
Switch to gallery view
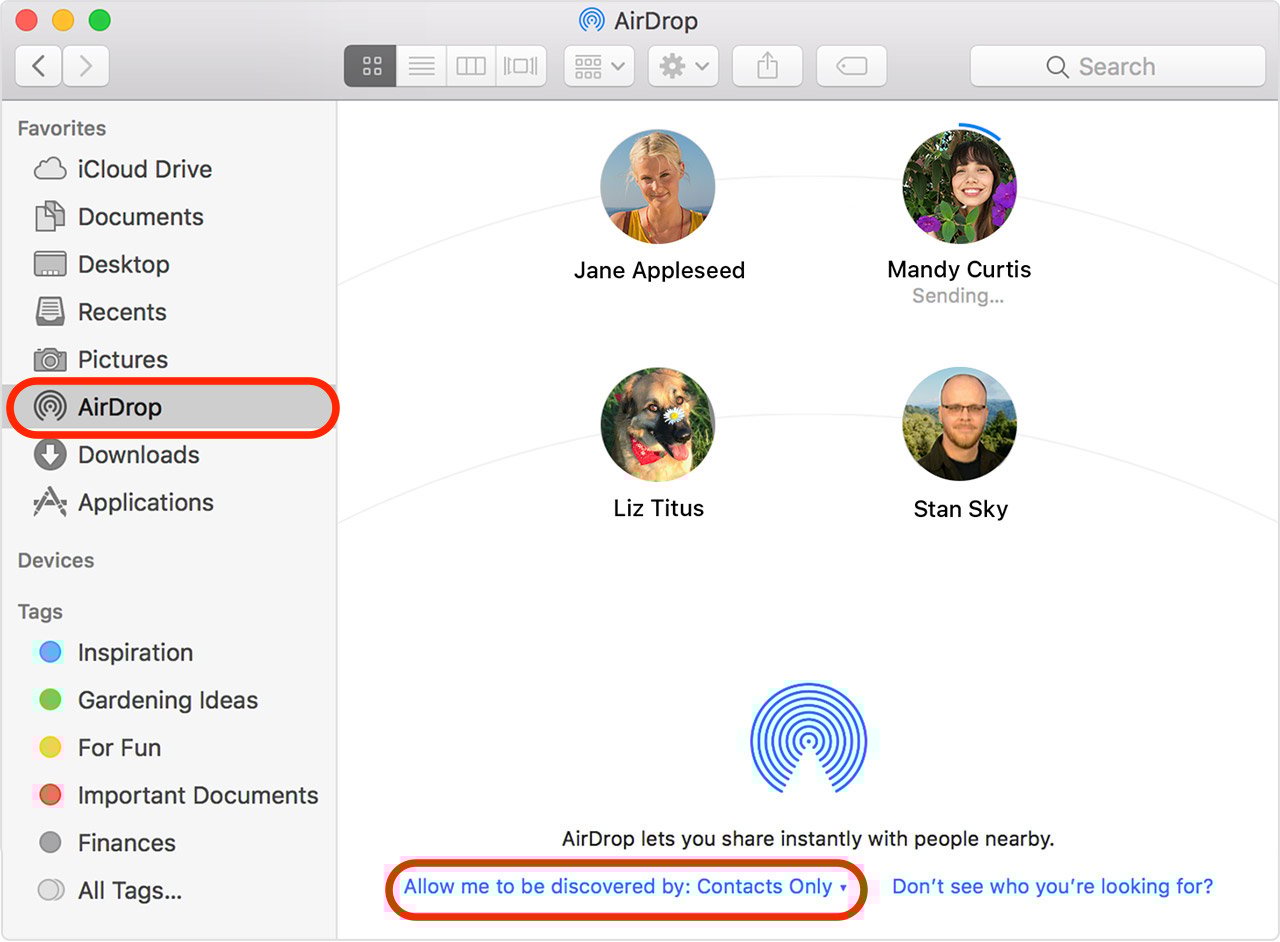point(521,67)
